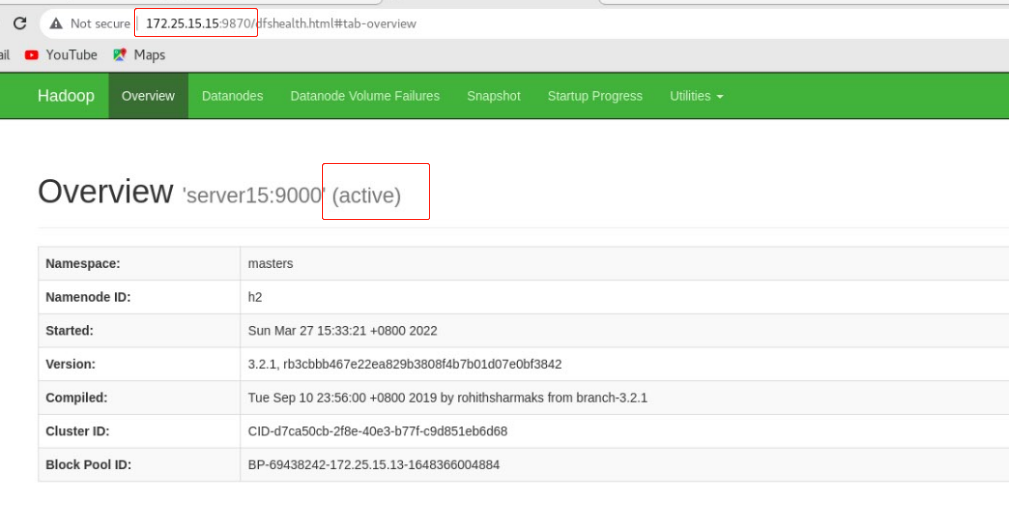The height and width of the screenshot is (514, 1009).
Task: Click the CID-d7ca50cb cluster ID value
Action: pos(378,431)
